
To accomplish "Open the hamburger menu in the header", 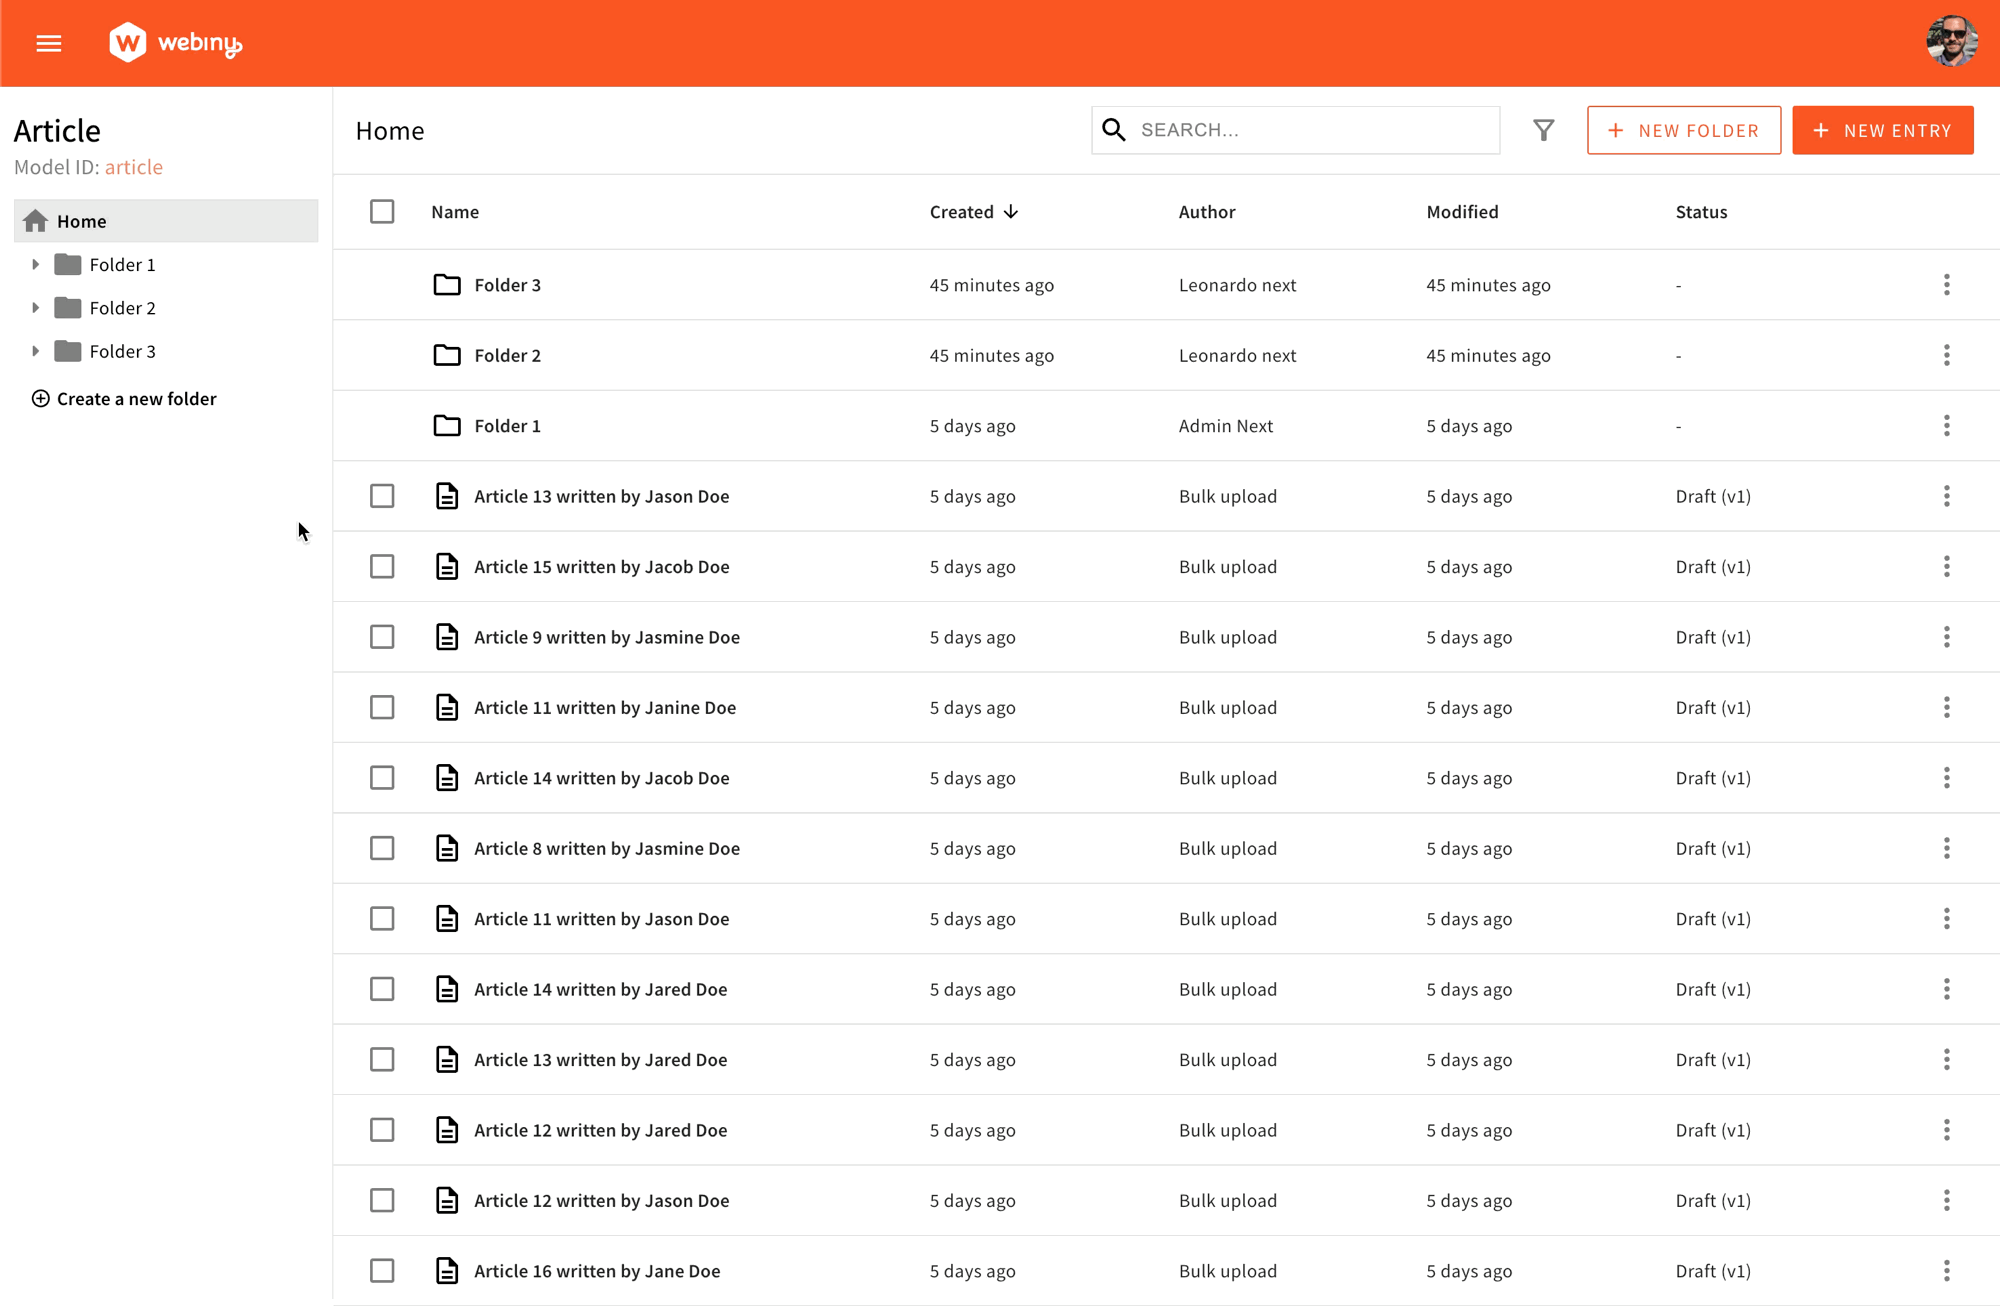I will click(48, 43).
